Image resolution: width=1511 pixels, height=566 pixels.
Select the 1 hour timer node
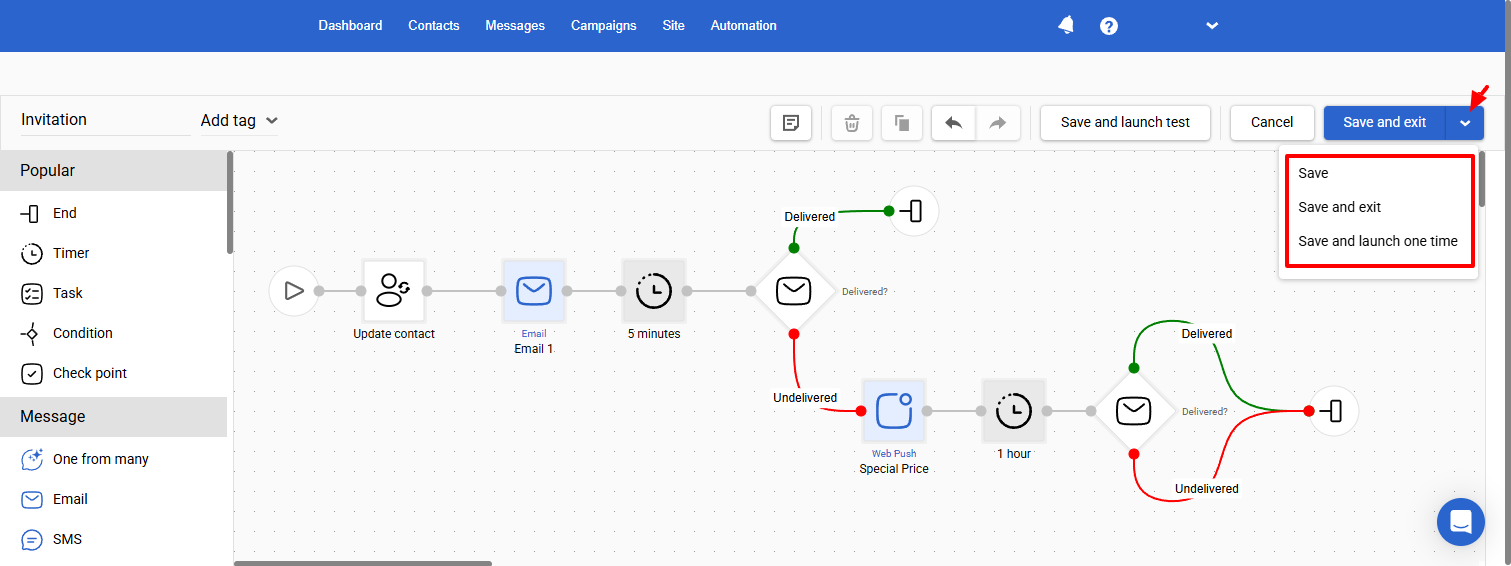pos(1014,411)
